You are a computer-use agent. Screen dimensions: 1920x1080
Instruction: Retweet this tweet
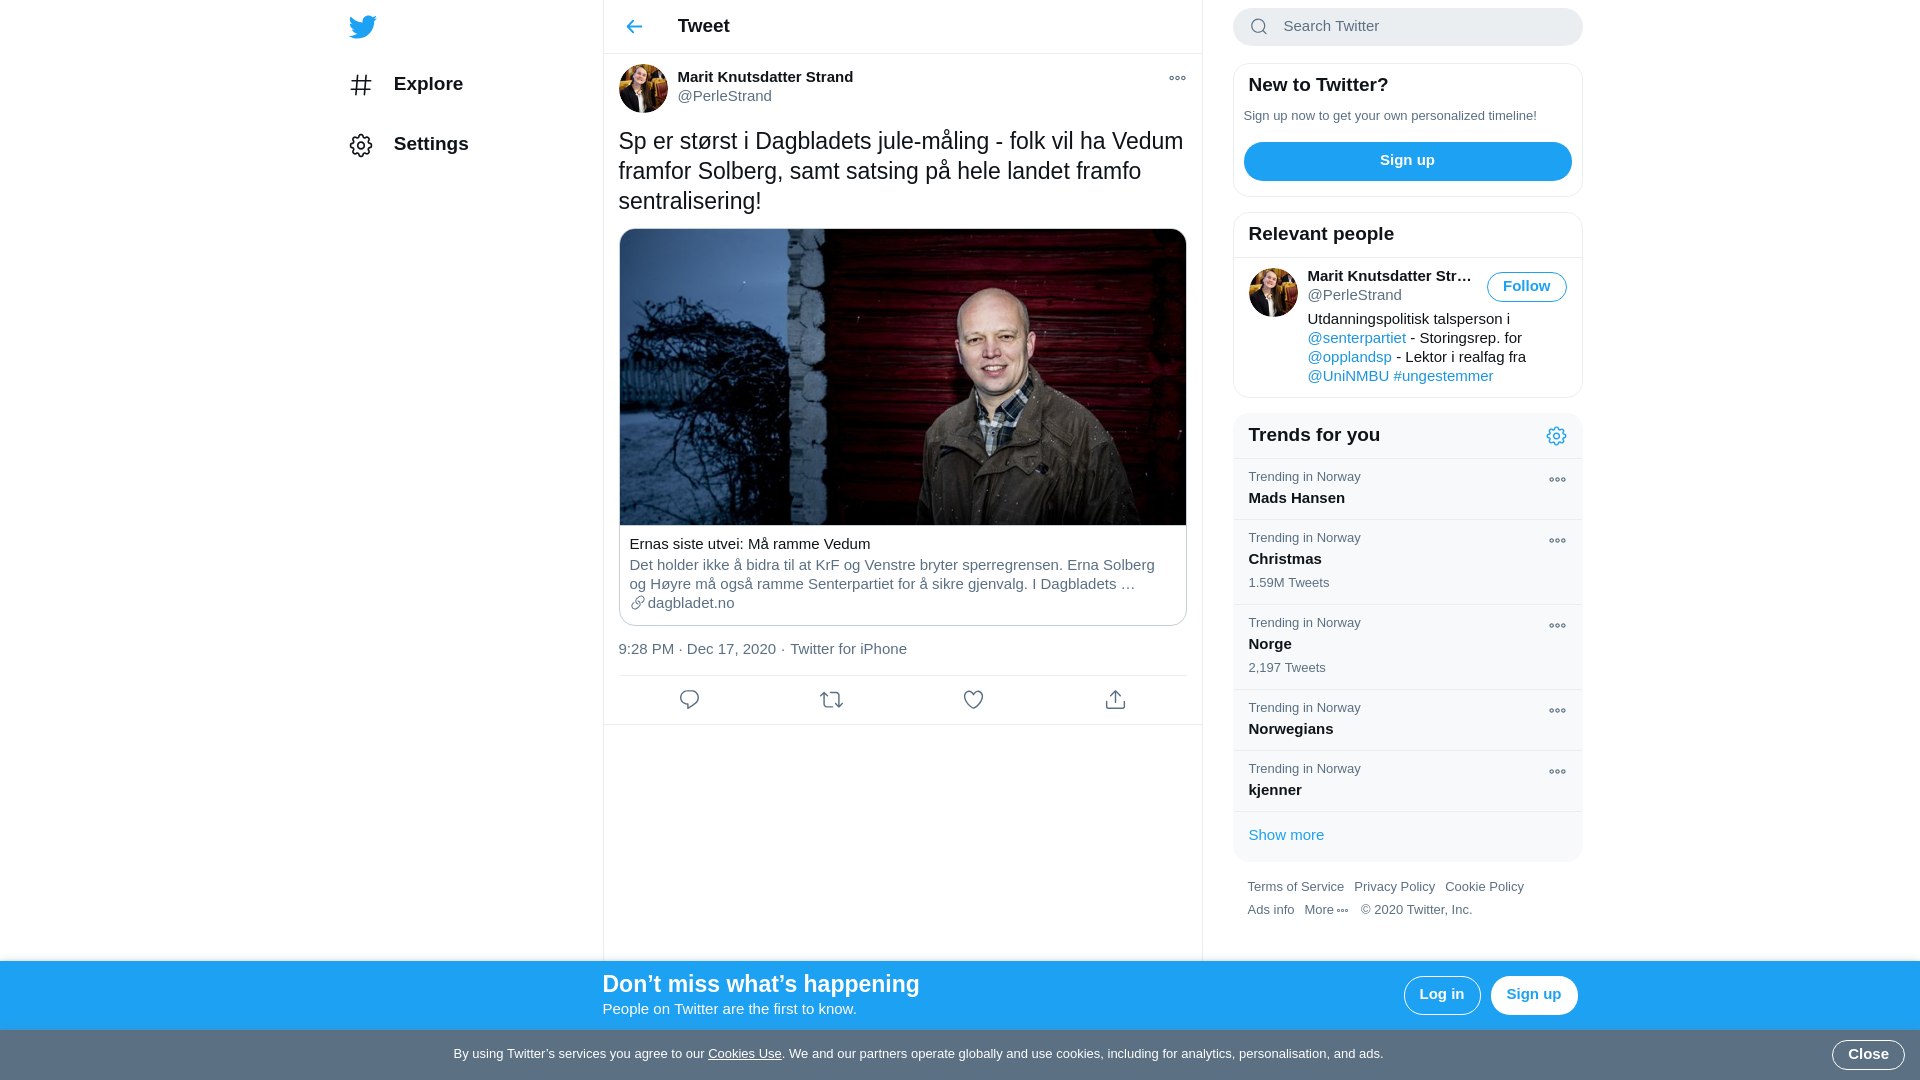(831, 700)
